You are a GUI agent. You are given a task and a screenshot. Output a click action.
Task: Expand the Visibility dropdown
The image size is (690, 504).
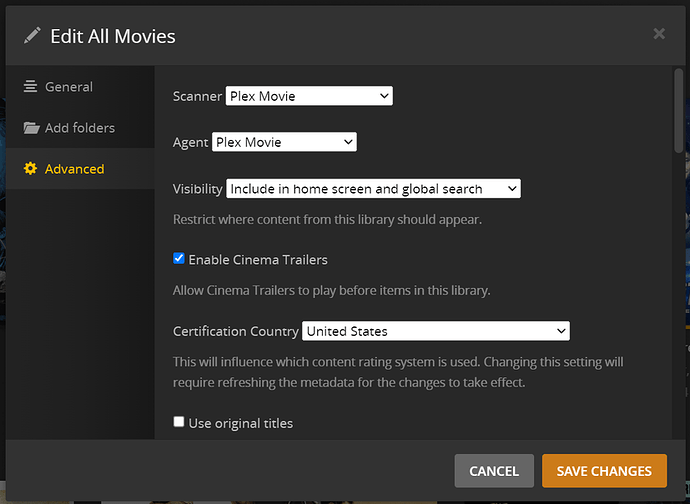click(374, 188)
